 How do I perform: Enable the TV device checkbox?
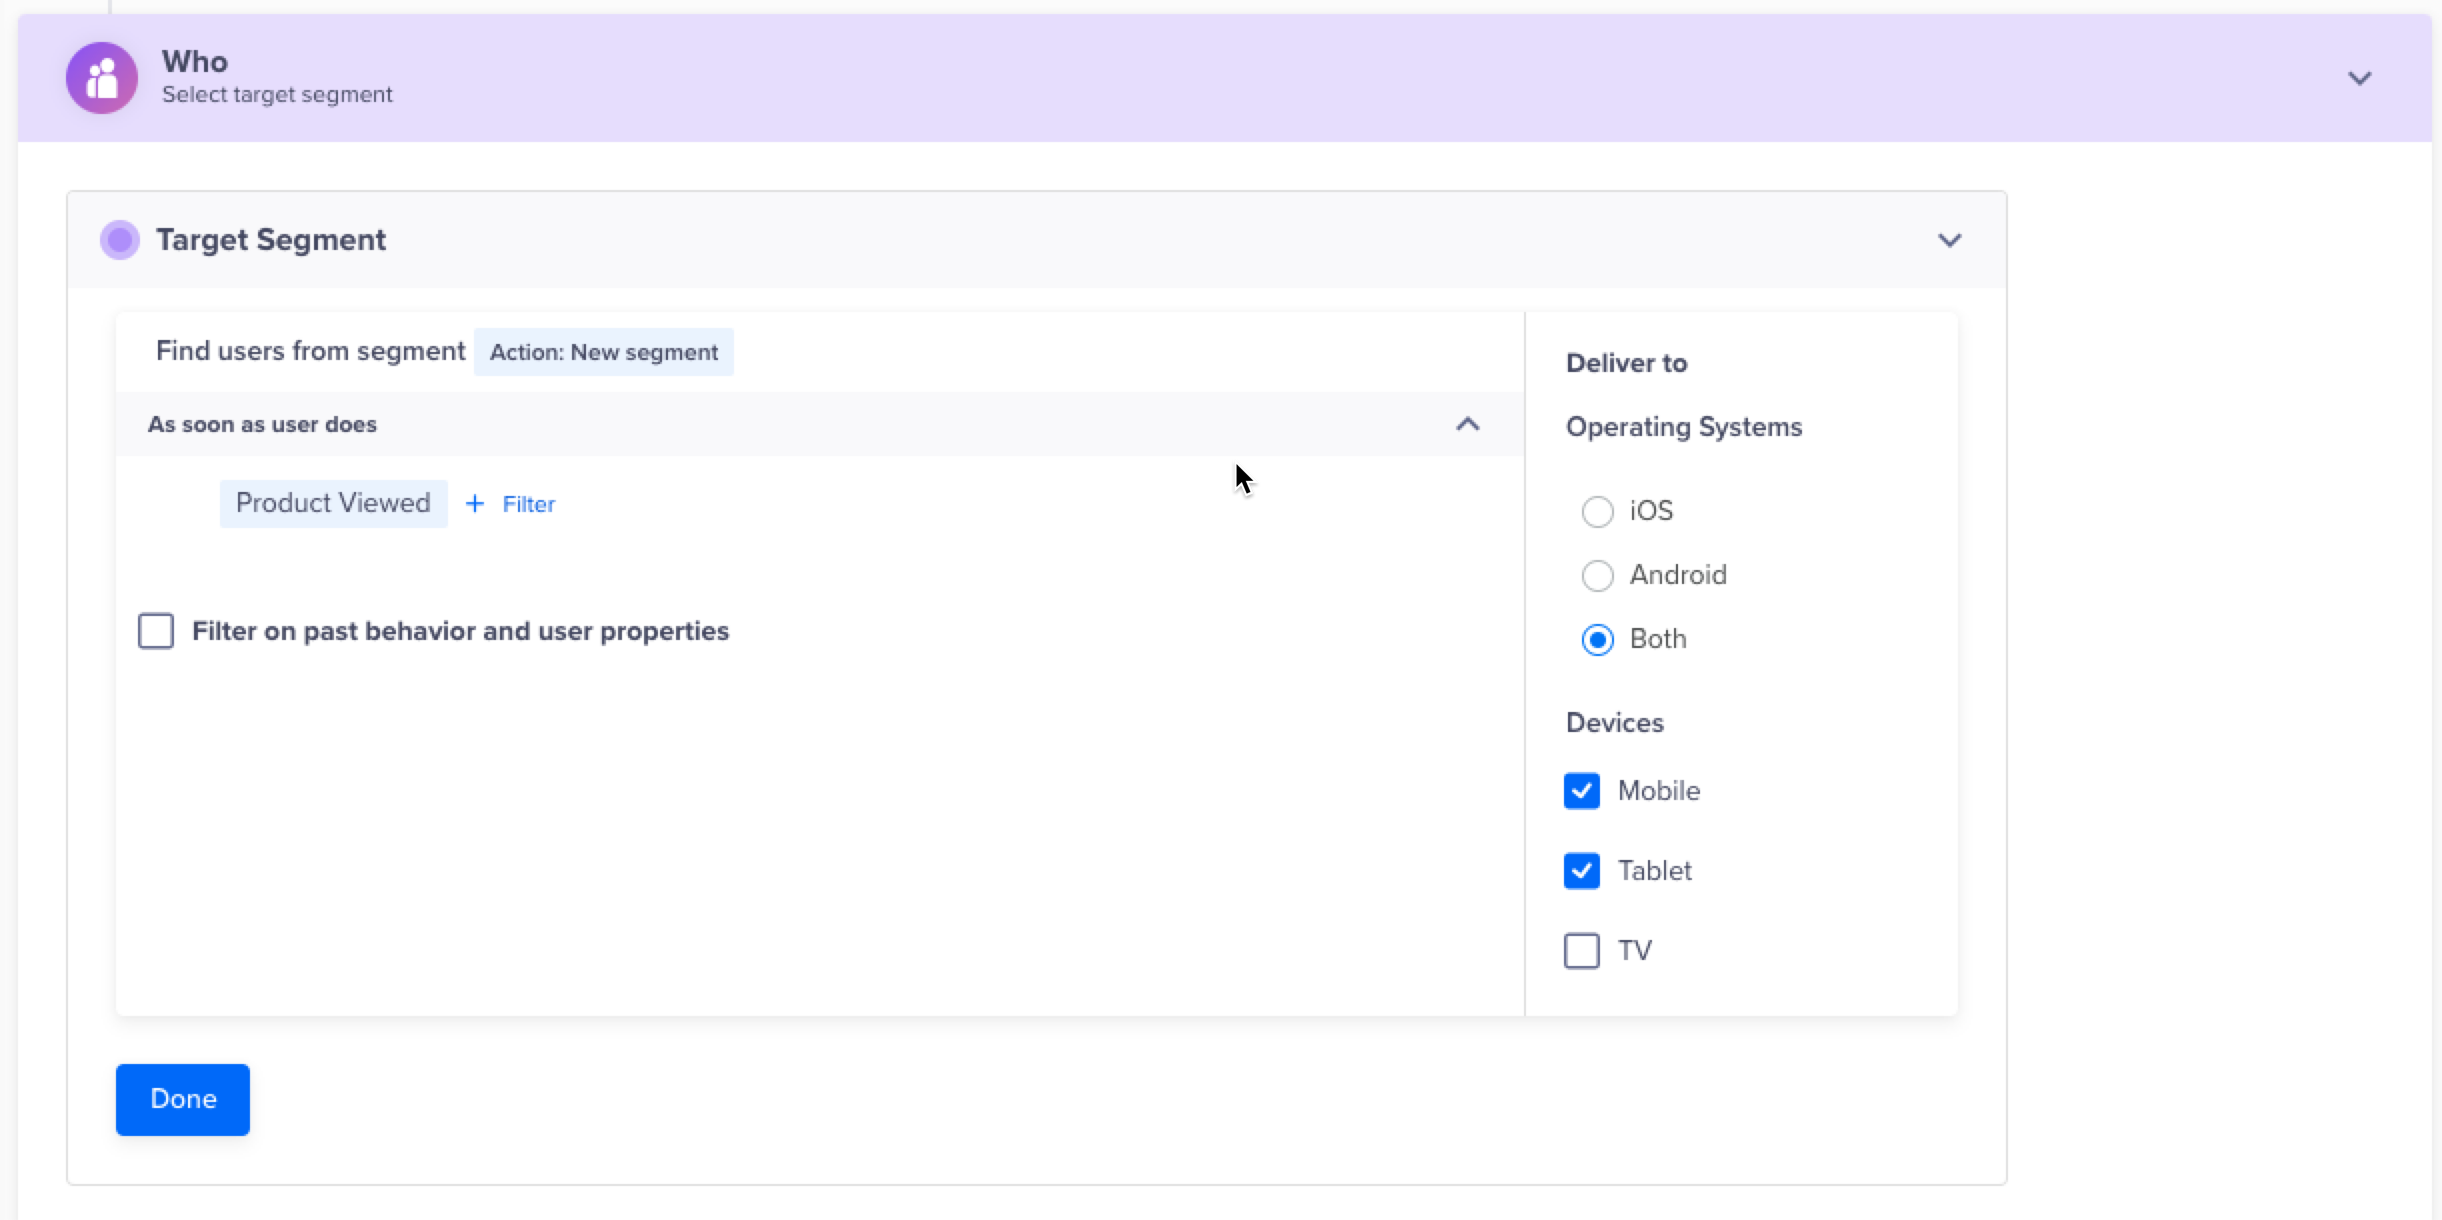coord(1581,949)
